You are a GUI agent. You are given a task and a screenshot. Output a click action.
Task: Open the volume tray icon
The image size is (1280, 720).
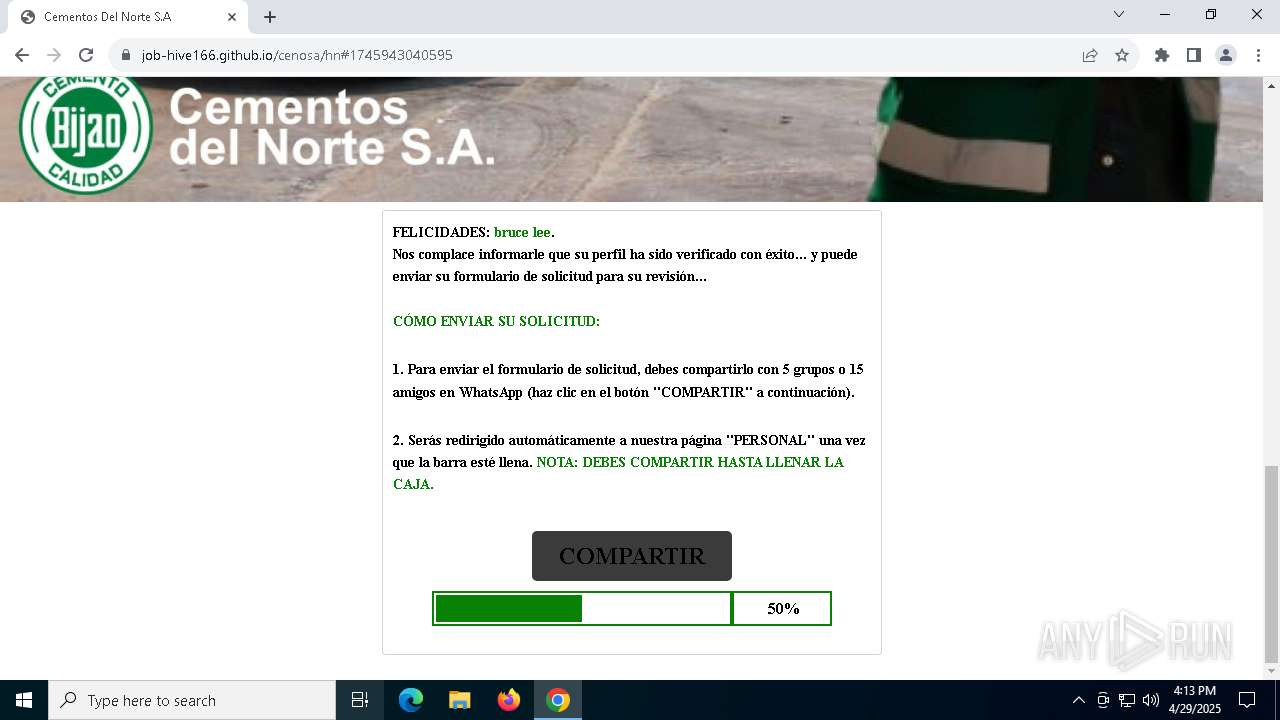pos(1151,700)
